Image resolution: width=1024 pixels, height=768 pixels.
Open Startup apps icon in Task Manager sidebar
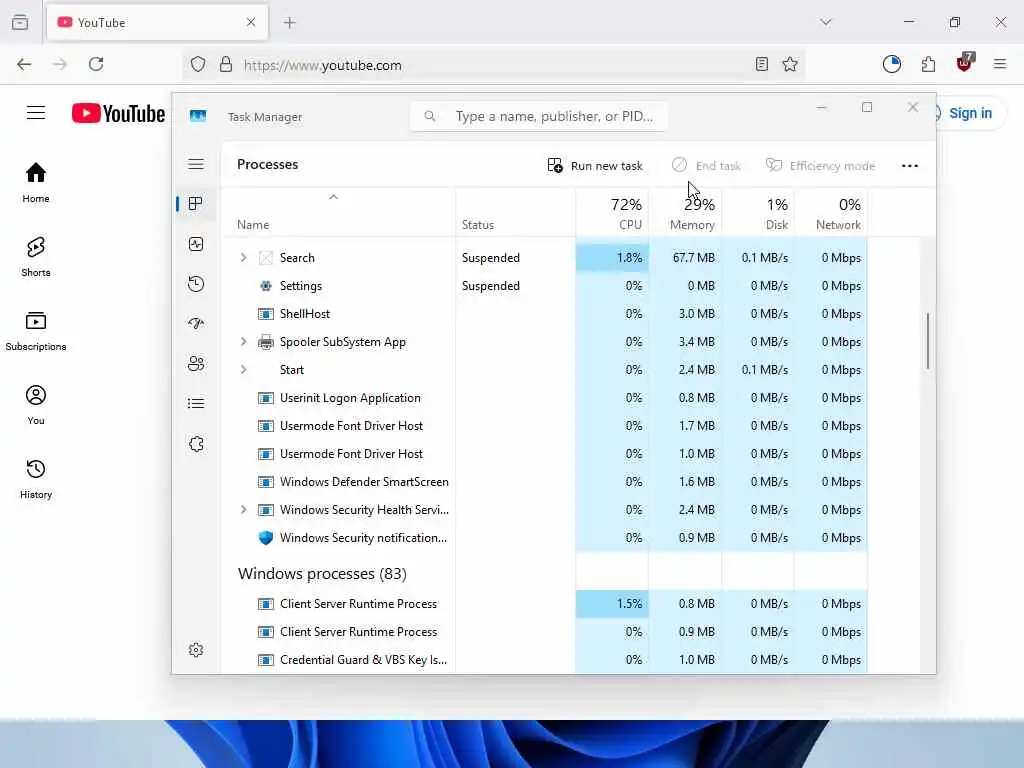click(196, 324)
